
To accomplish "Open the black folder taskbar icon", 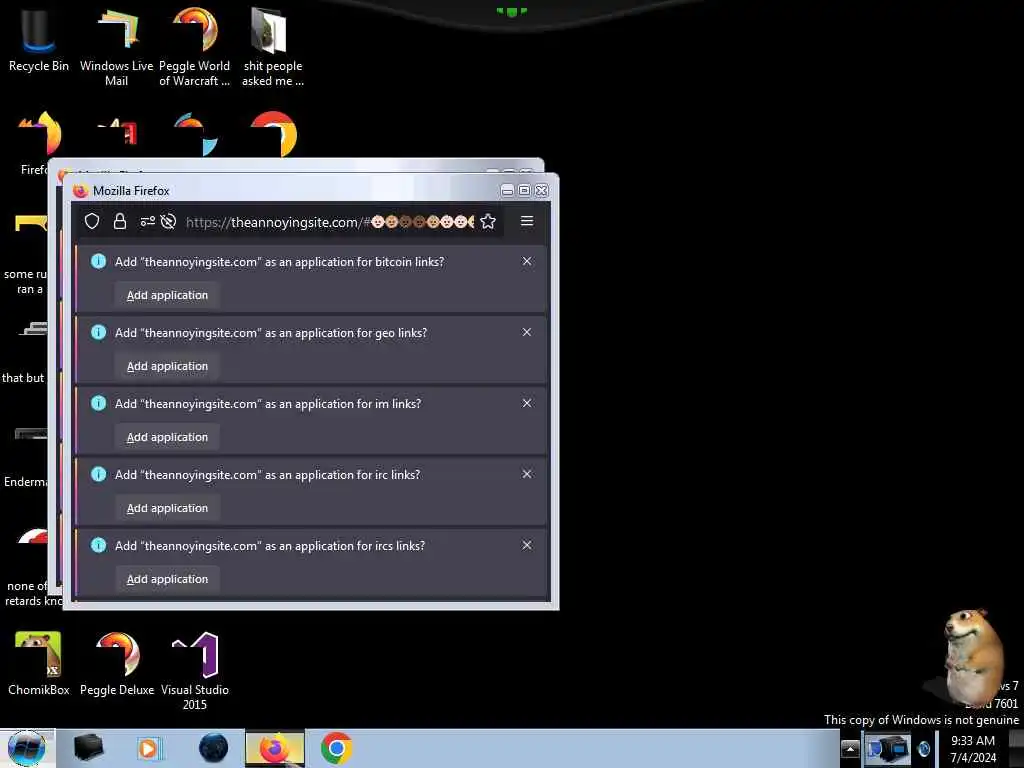I will [x=89, y=748].
